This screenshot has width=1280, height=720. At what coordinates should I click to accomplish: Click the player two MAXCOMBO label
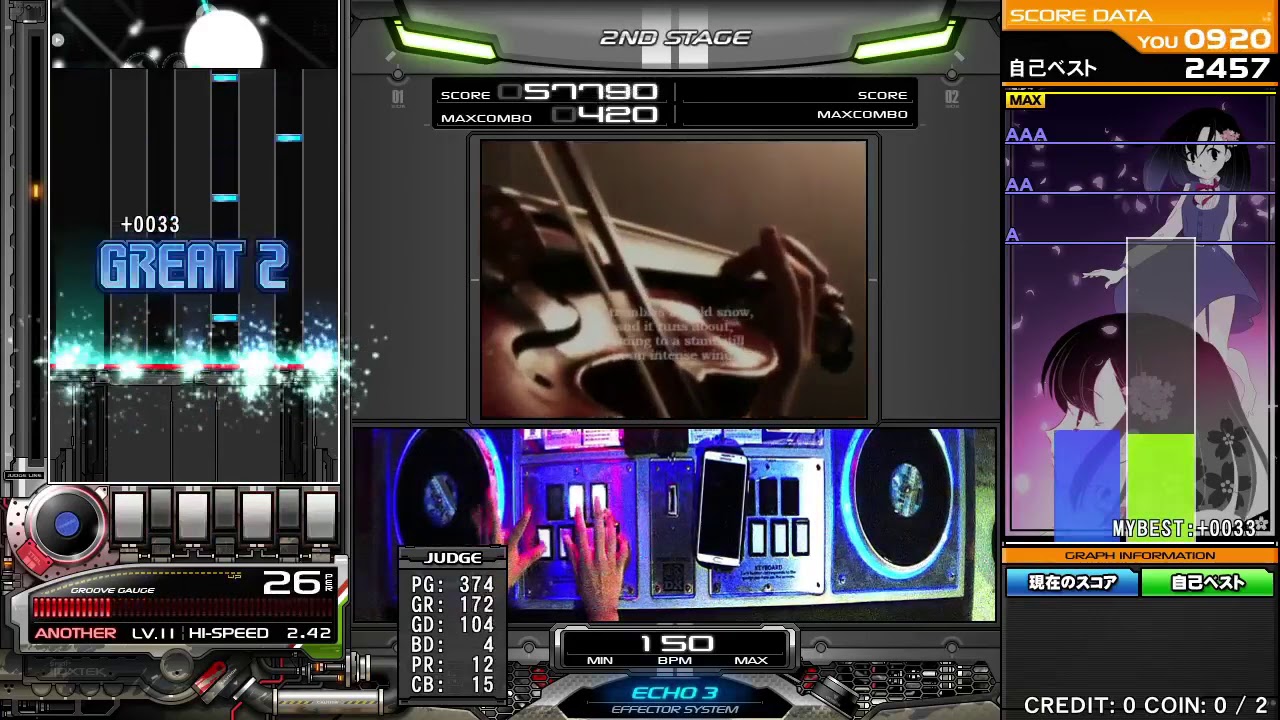coord(862,114)
